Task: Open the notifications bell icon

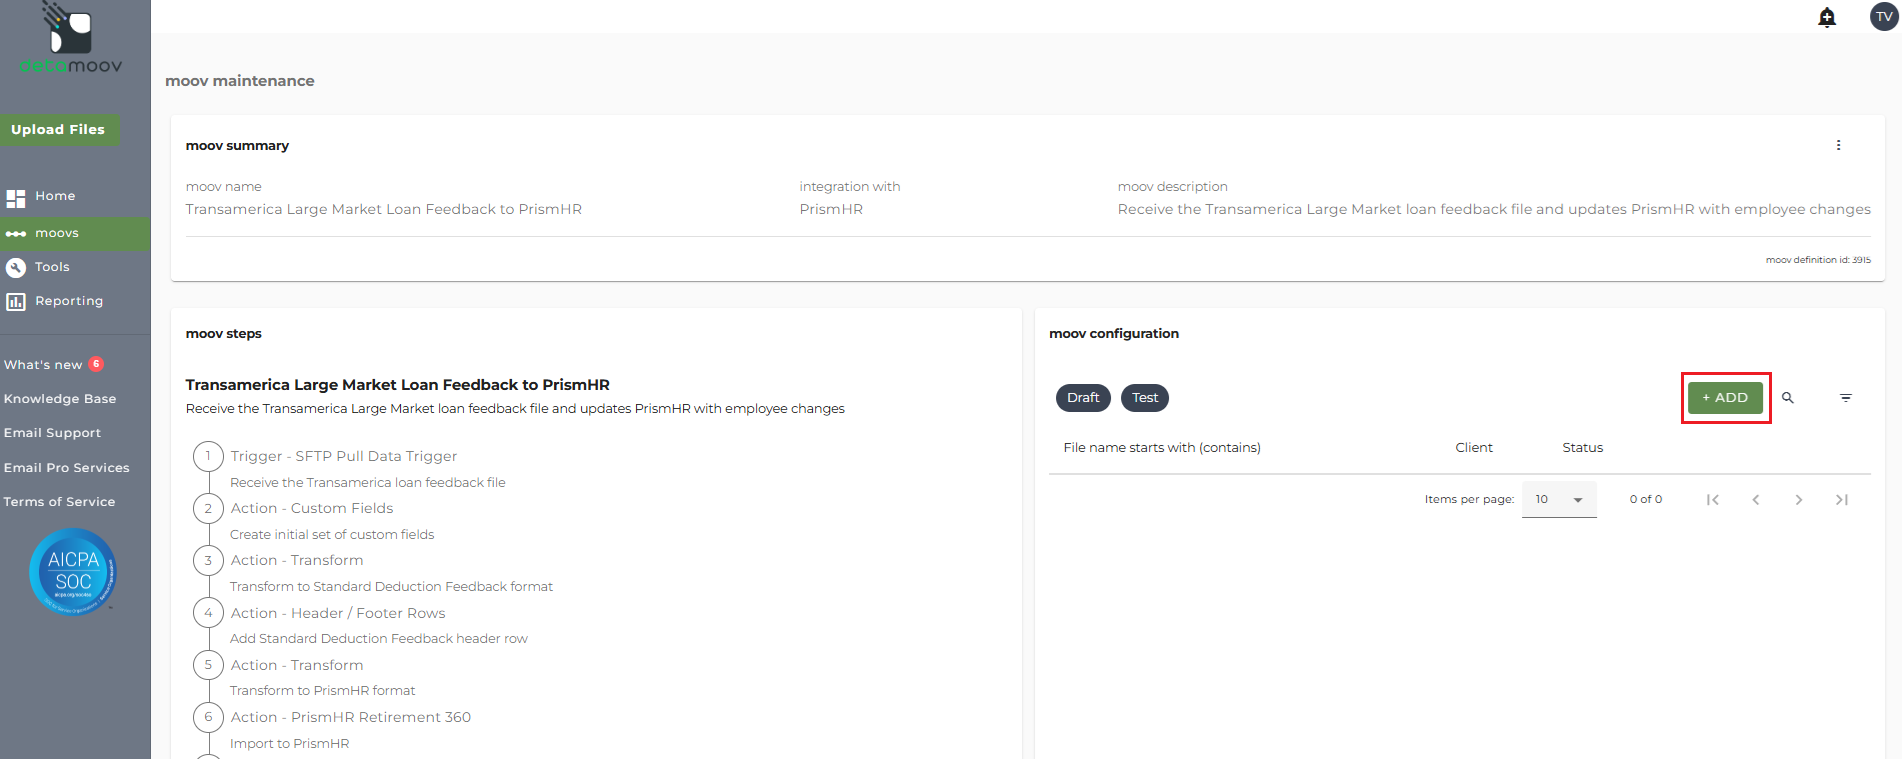Action: [x=1827, y=17]
